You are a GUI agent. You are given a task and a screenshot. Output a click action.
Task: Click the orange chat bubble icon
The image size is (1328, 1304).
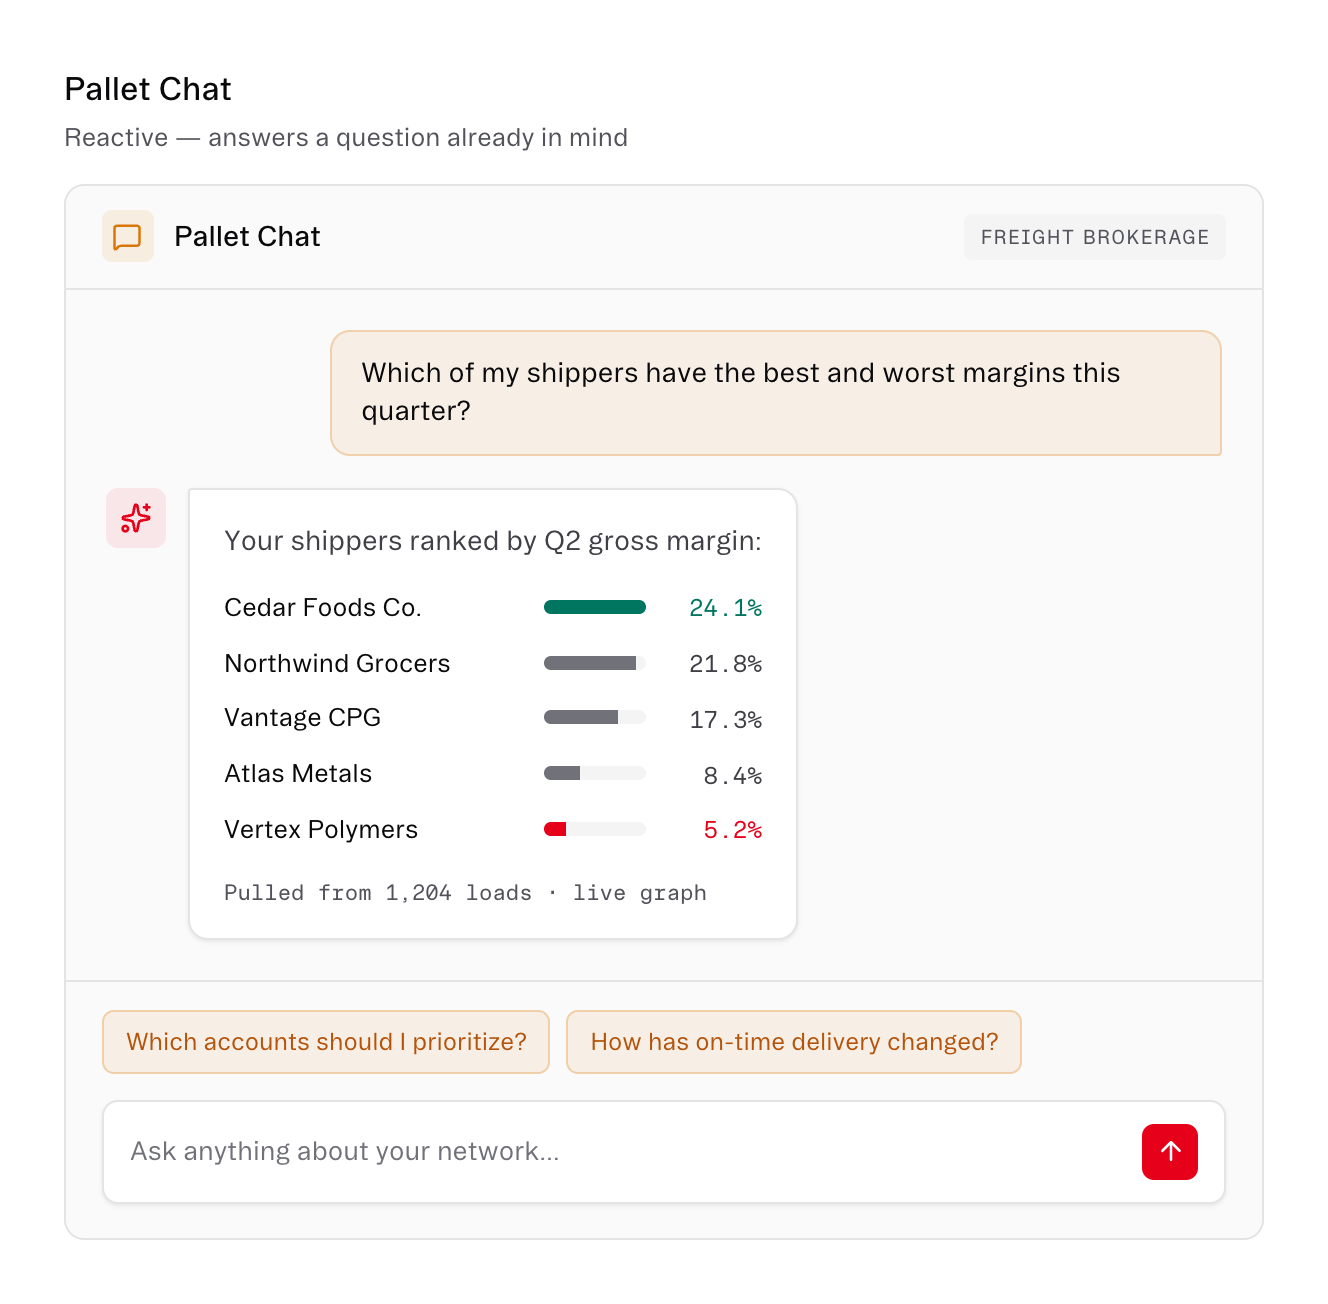[128, 236]
